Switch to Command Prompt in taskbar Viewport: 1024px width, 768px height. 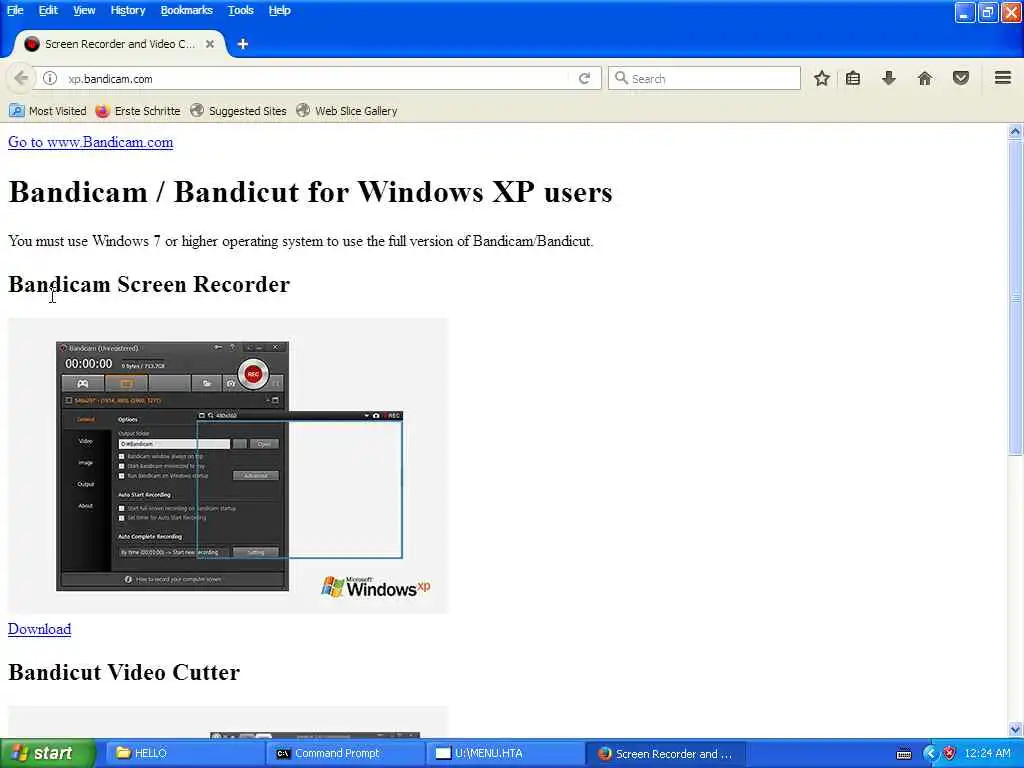345,754
